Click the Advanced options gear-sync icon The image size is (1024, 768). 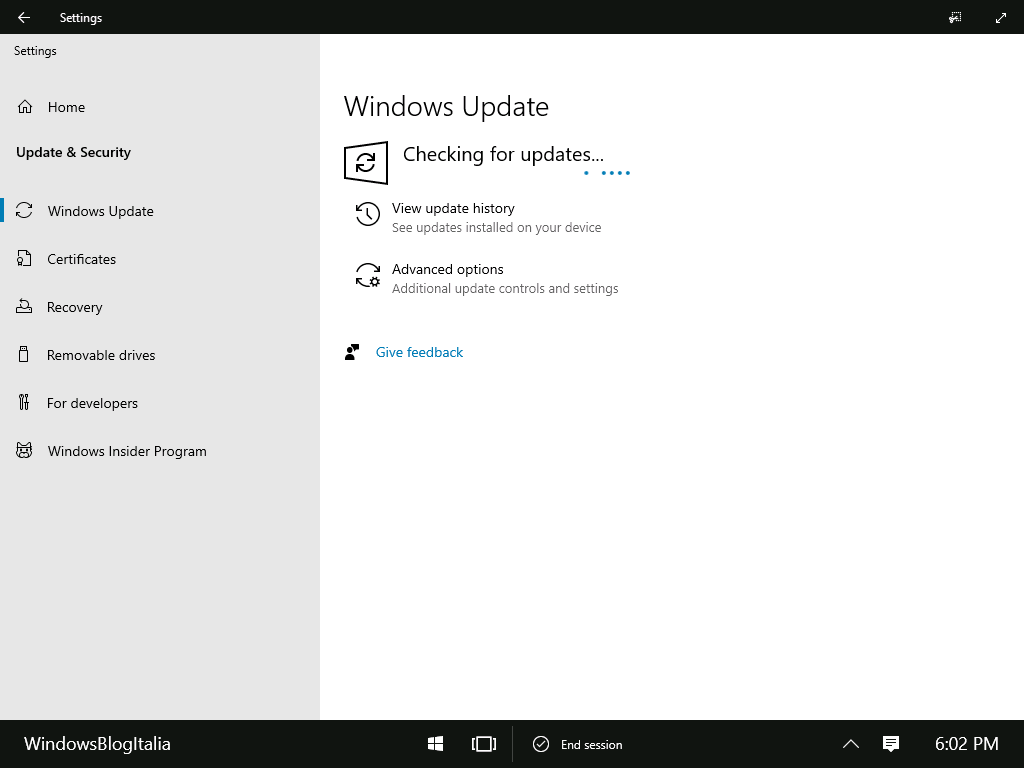click(x=368, y=275)
